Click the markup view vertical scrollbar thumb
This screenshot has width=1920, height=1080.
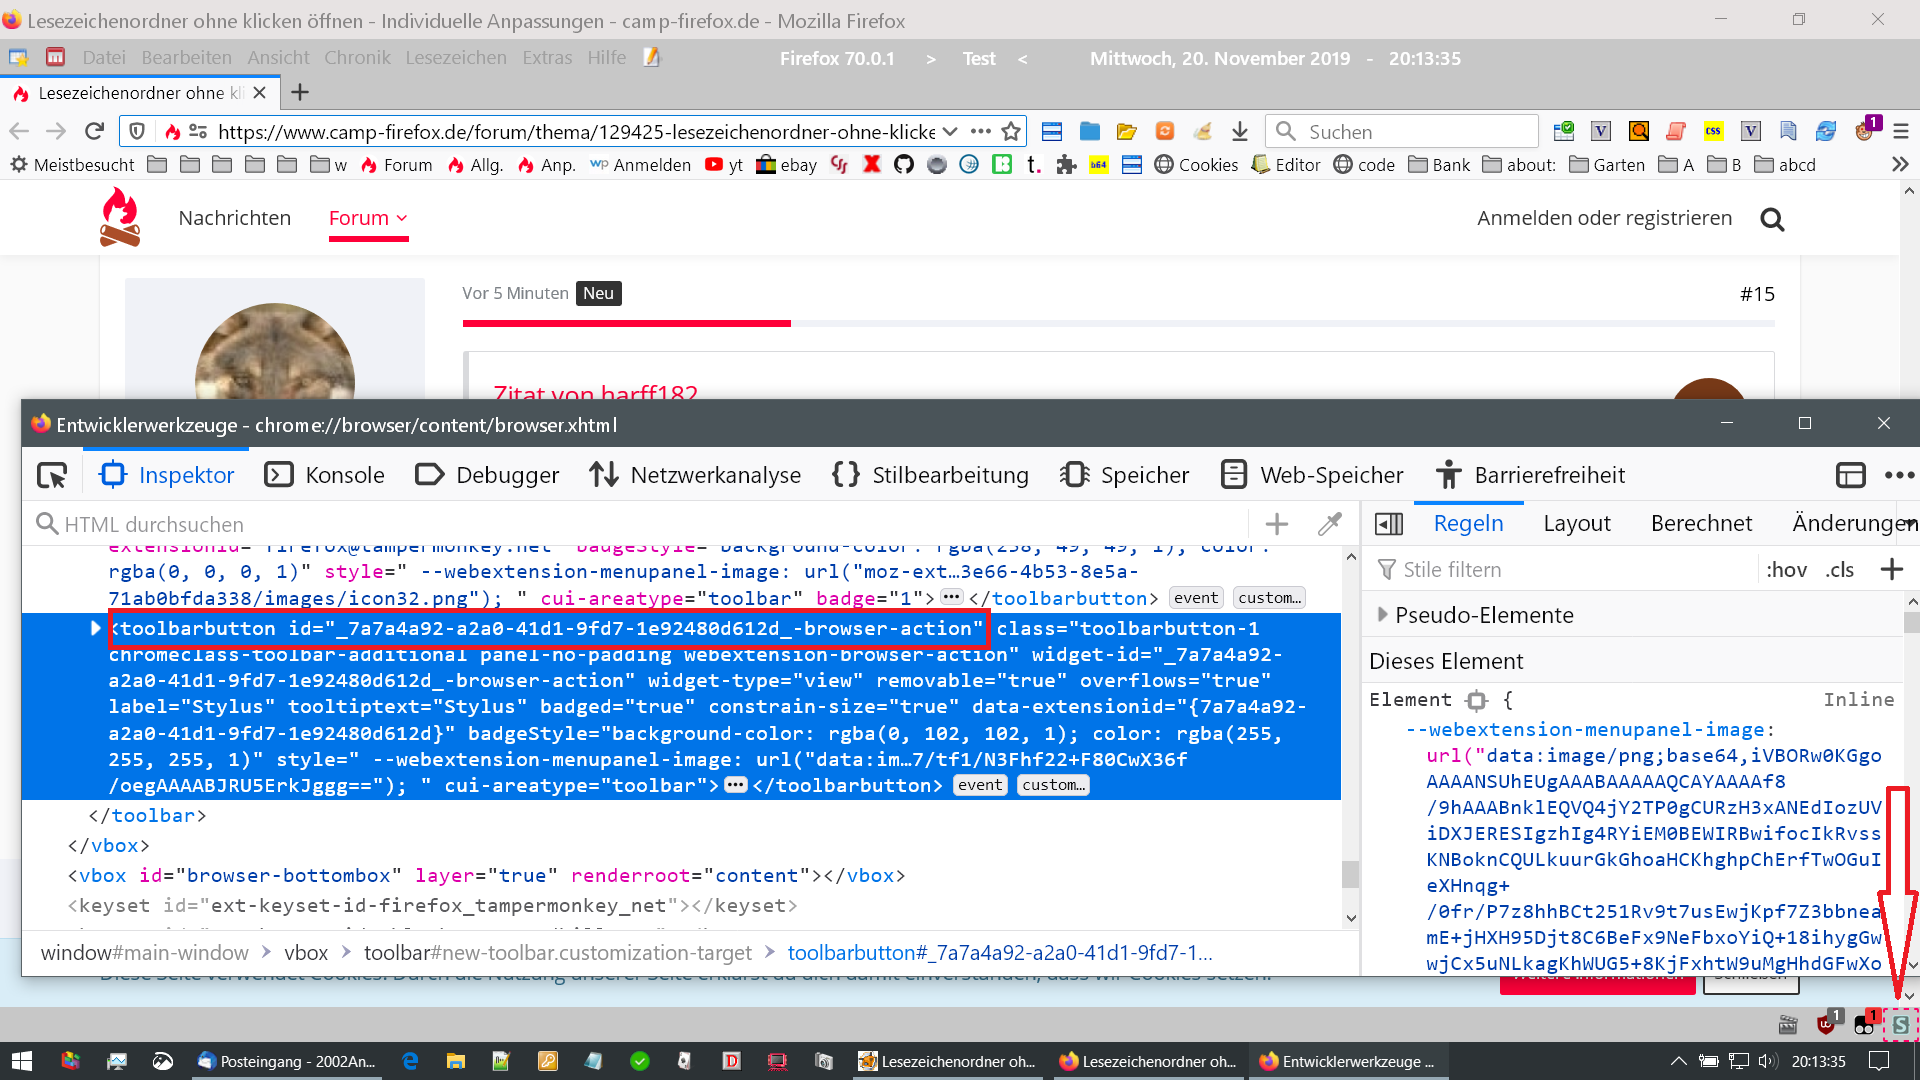[1350, 873]
